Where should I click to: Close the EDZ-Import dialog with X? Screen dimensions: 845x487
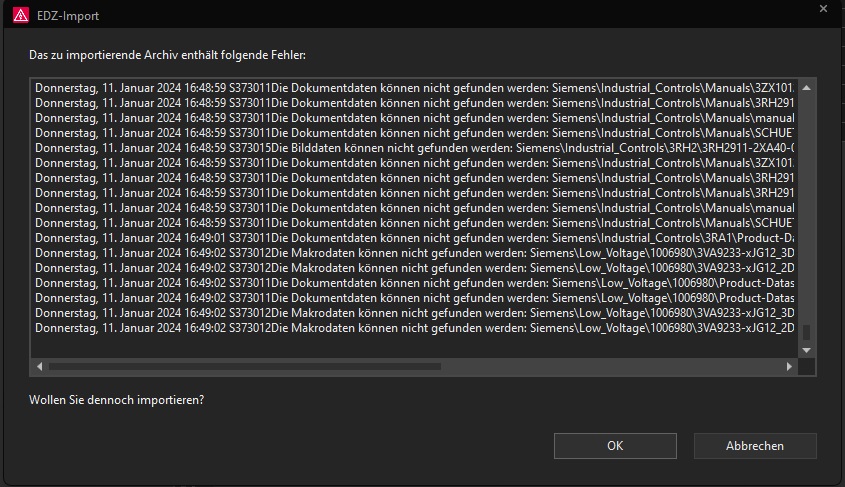tap(823, 9)
